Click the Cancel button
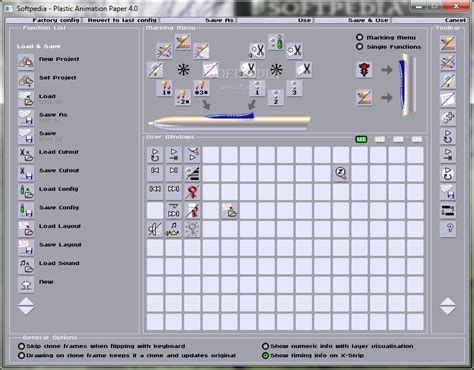Viewport: 474px width, 370px height. pos(429,20)
